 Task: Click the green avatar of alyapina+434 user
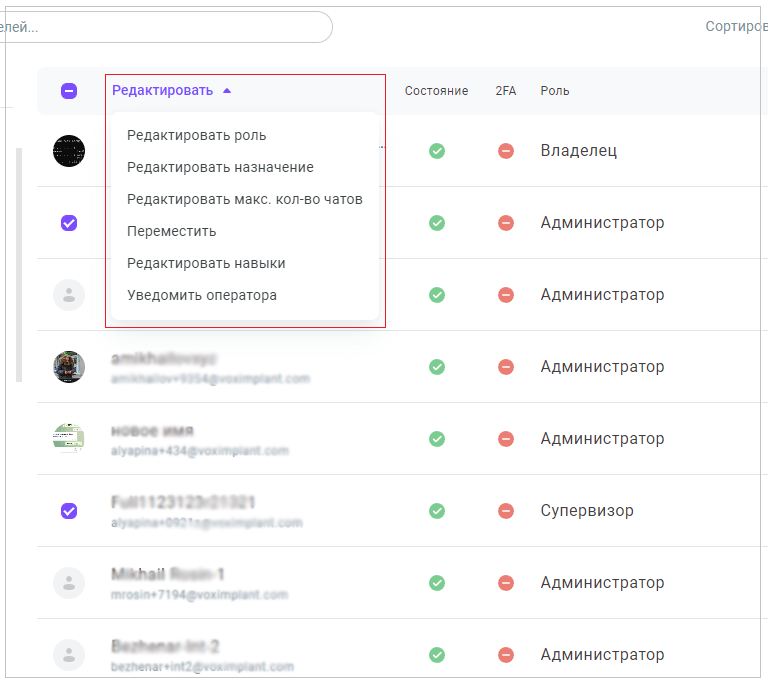[x=69, y=439]
